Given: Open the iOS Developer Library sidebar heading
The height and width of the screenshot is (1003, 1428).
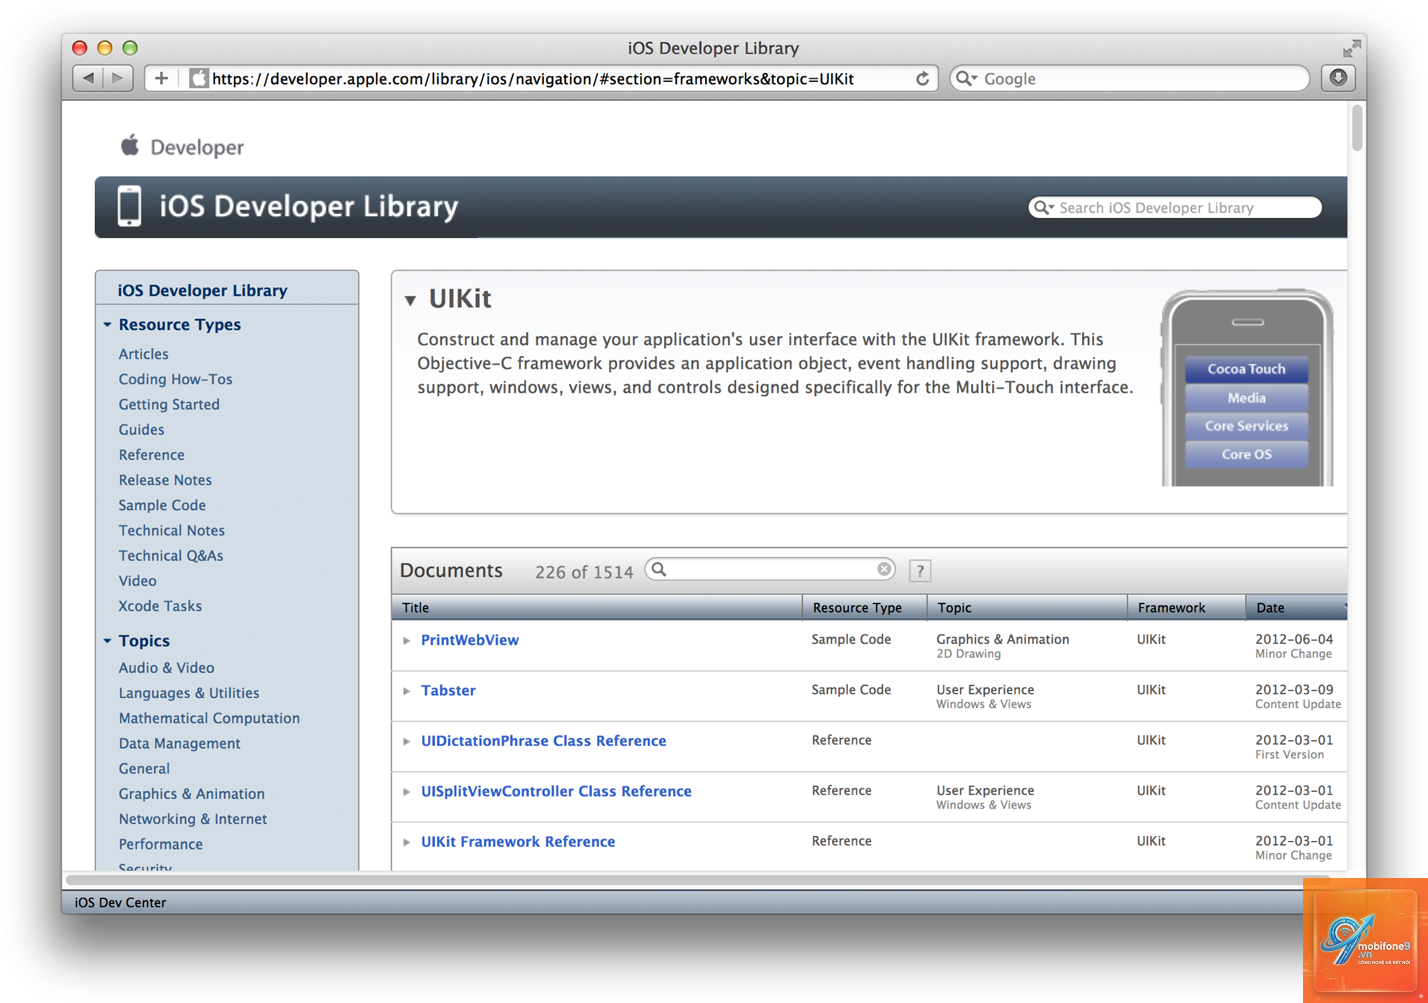Looking at the screenshot, I should click(202, 290).
